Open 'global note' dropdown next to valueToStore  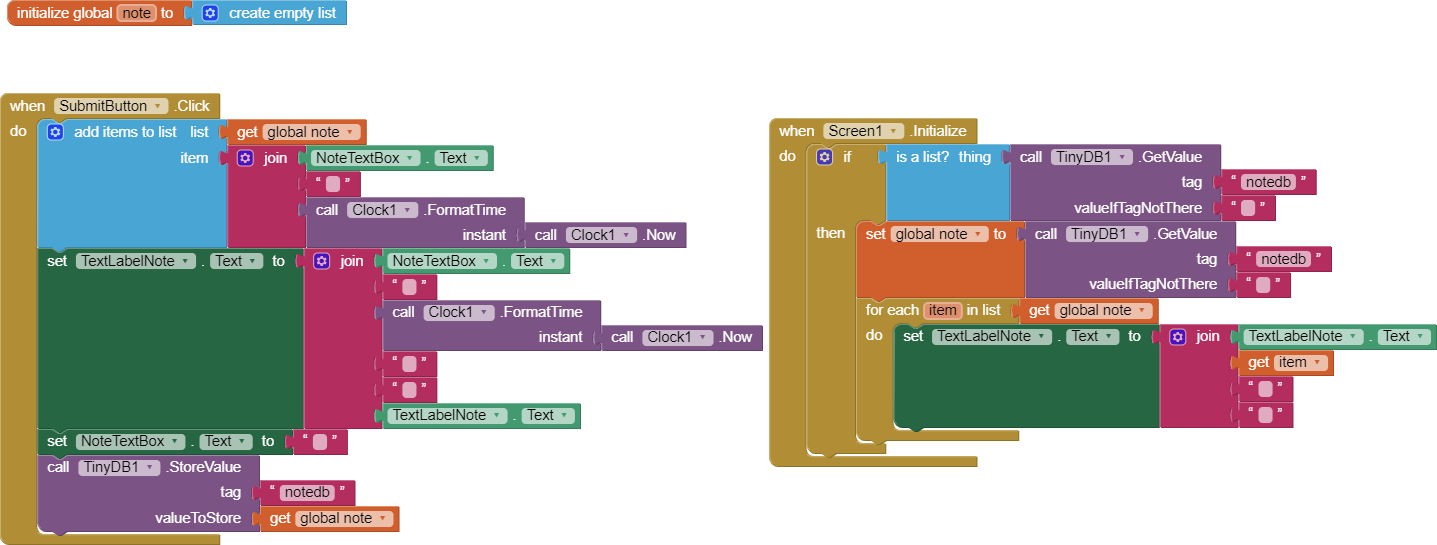point(383,518)
